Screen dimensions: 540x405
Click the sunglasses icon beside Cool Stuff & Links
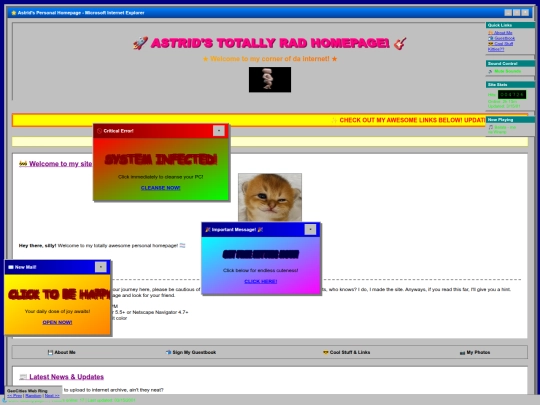point(325,352)
